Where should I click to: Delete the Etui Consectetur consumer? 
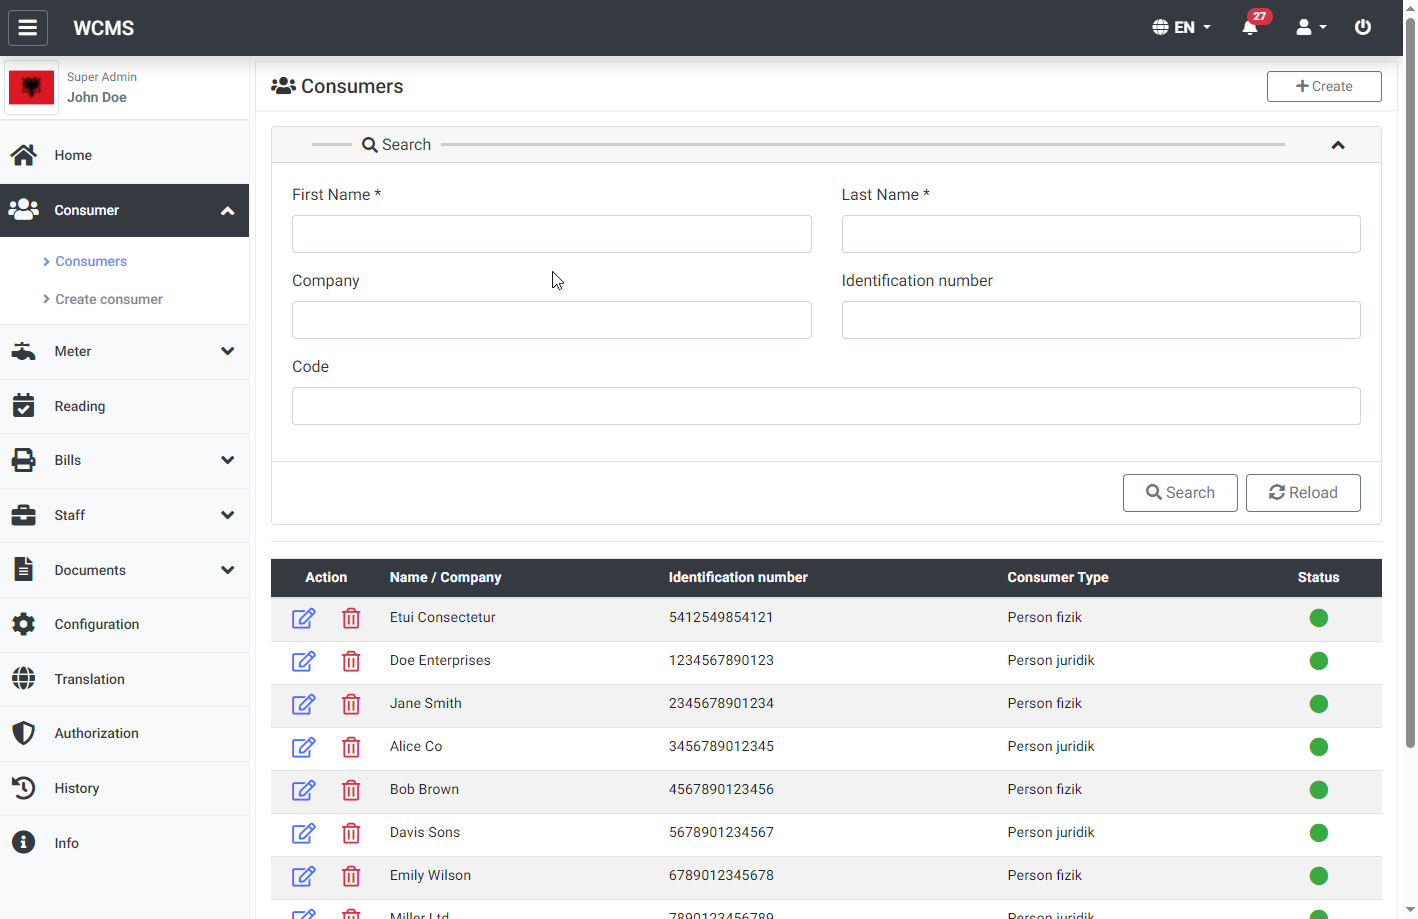pyautogui.click(x=351, y=618)
